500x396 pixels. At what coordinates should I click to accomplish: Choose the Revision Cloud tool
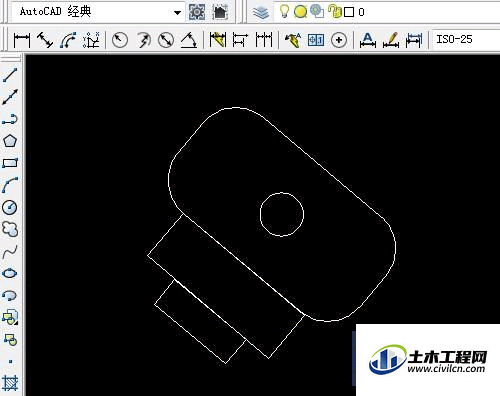tap(10, 229)
